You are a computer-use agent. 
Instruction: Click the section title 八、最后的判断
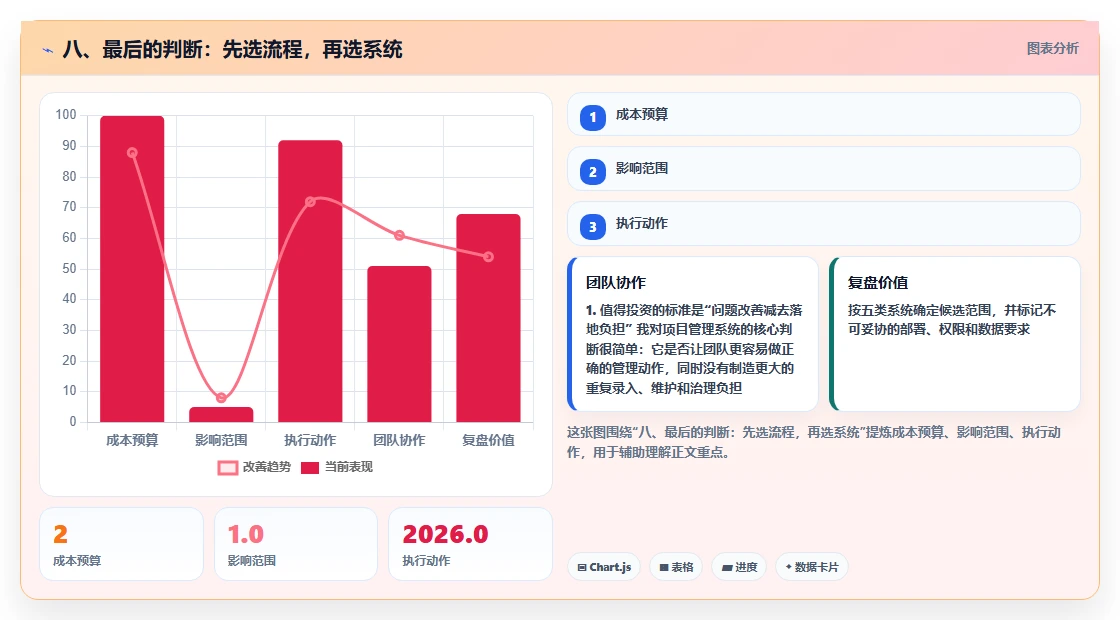pos(233,49)
